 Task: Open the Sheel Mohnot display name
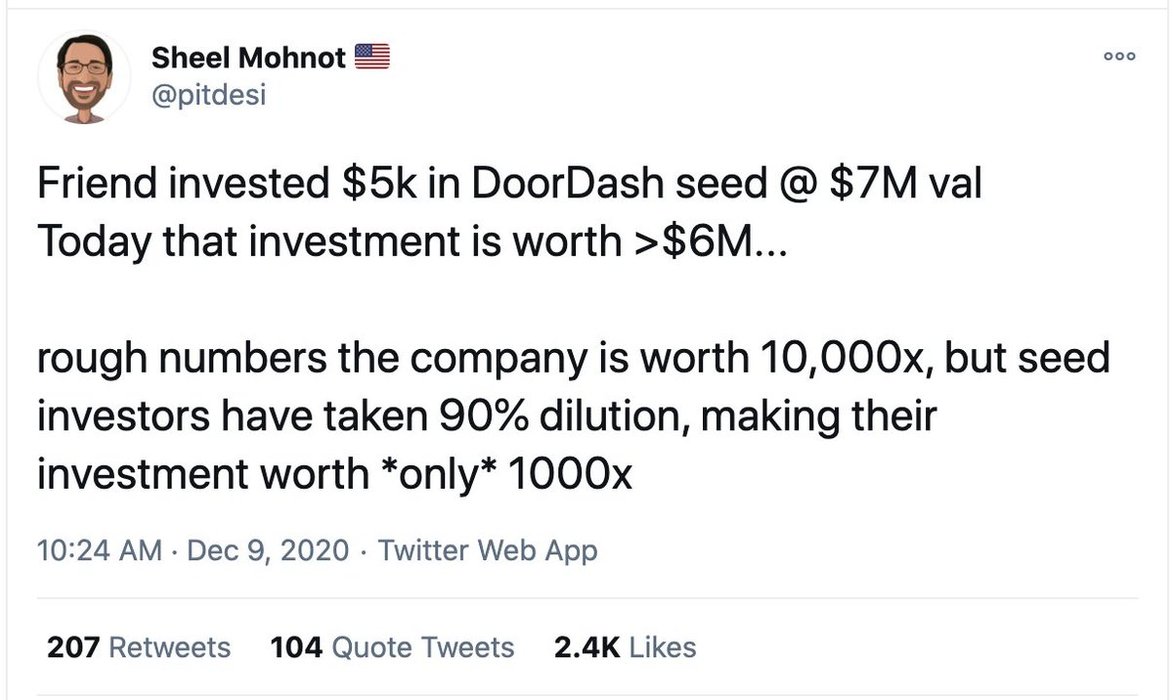248,58
